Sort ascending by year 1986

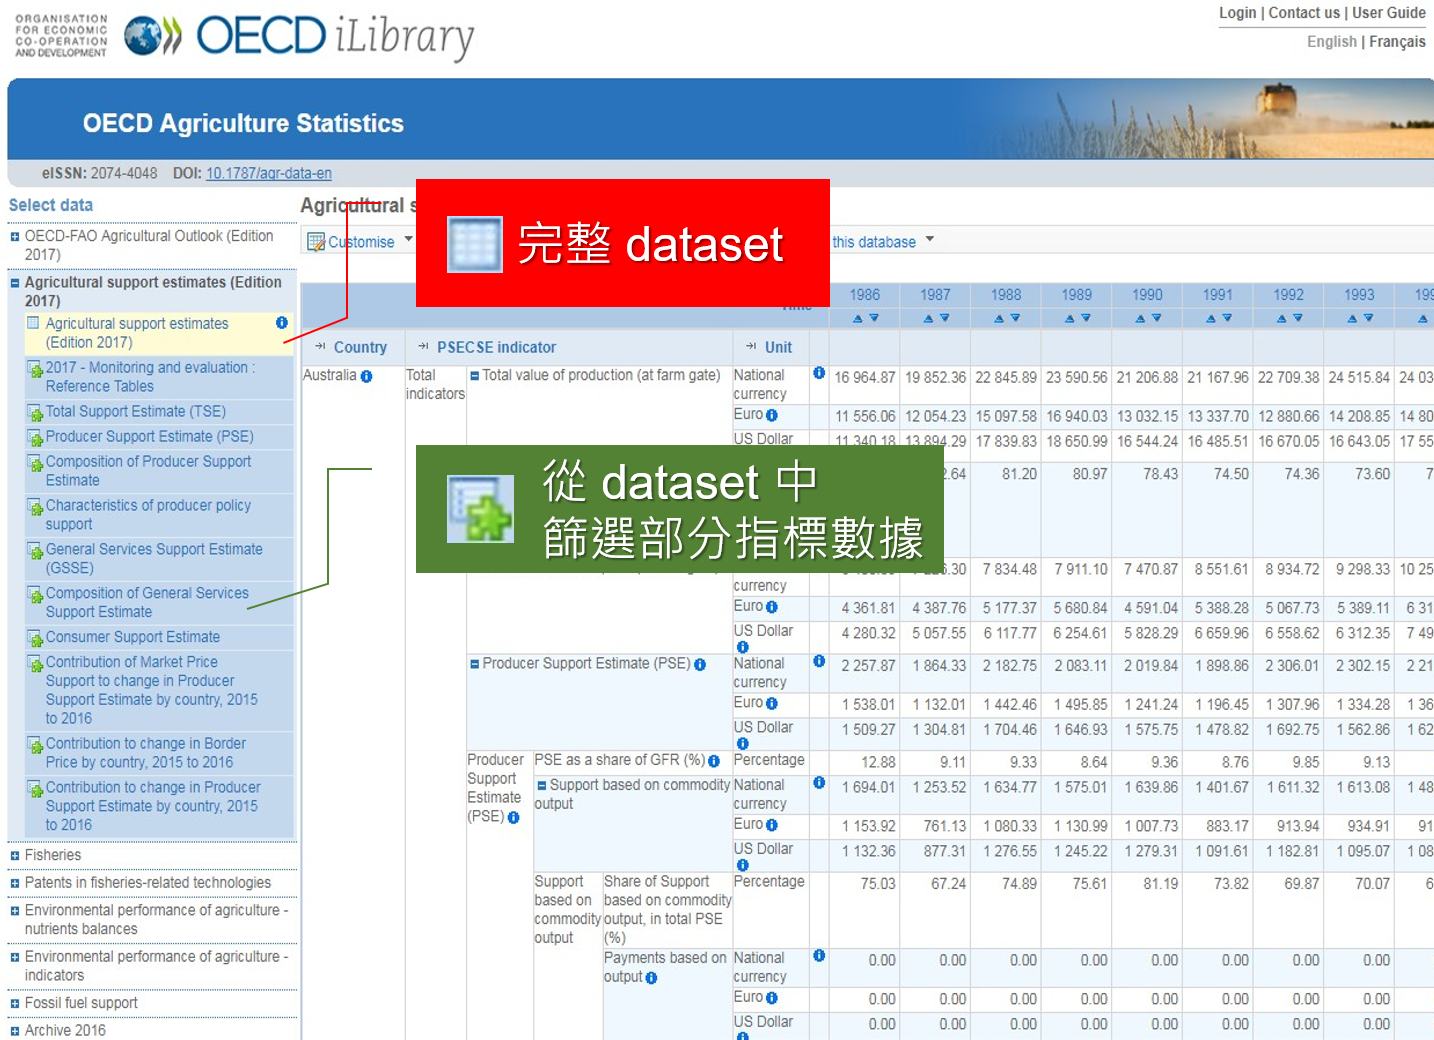[x=857, y=318]
